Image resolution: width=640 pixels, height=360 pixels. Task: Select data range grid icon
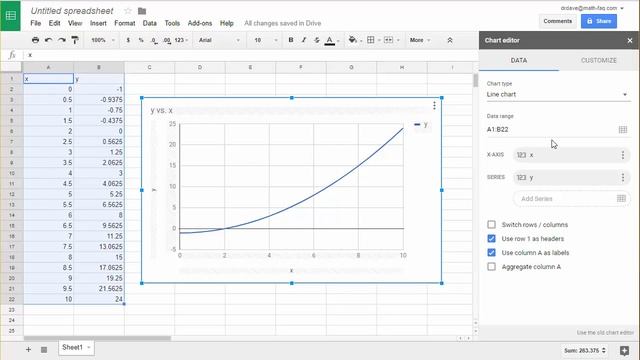[x=623, y=129]
